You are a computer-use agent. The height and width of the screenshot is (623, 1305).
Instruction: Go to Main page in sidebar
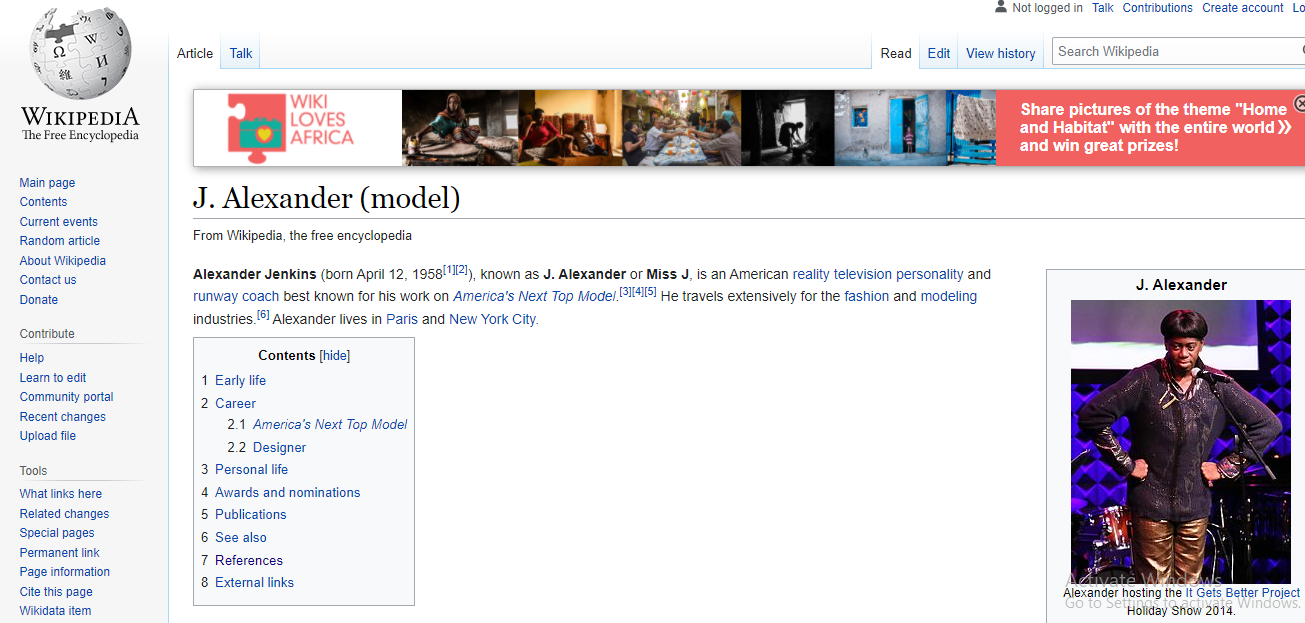point(47,183)
